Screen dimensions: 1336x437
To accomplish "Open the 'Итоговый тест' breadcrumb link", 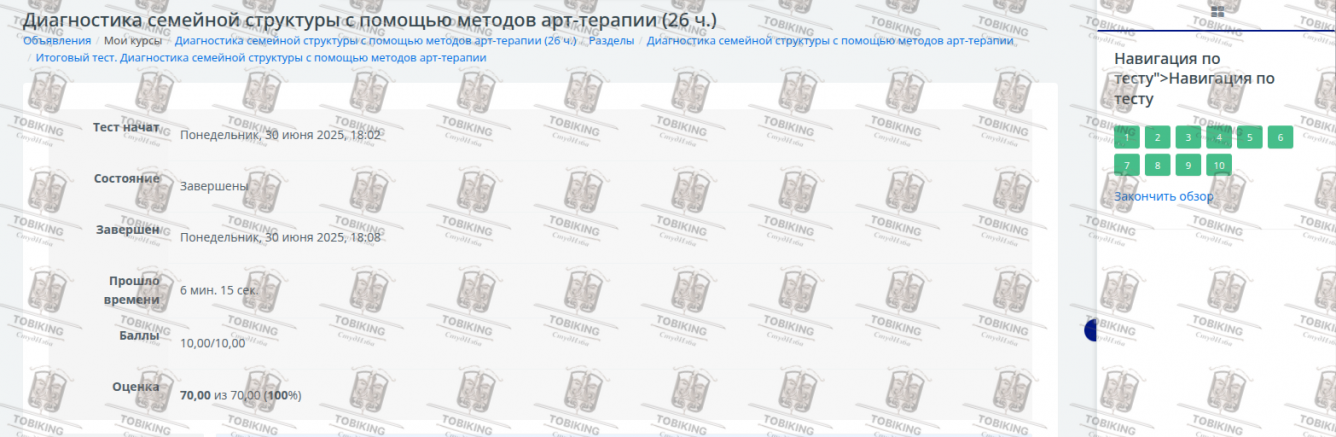I will (261, 58).
